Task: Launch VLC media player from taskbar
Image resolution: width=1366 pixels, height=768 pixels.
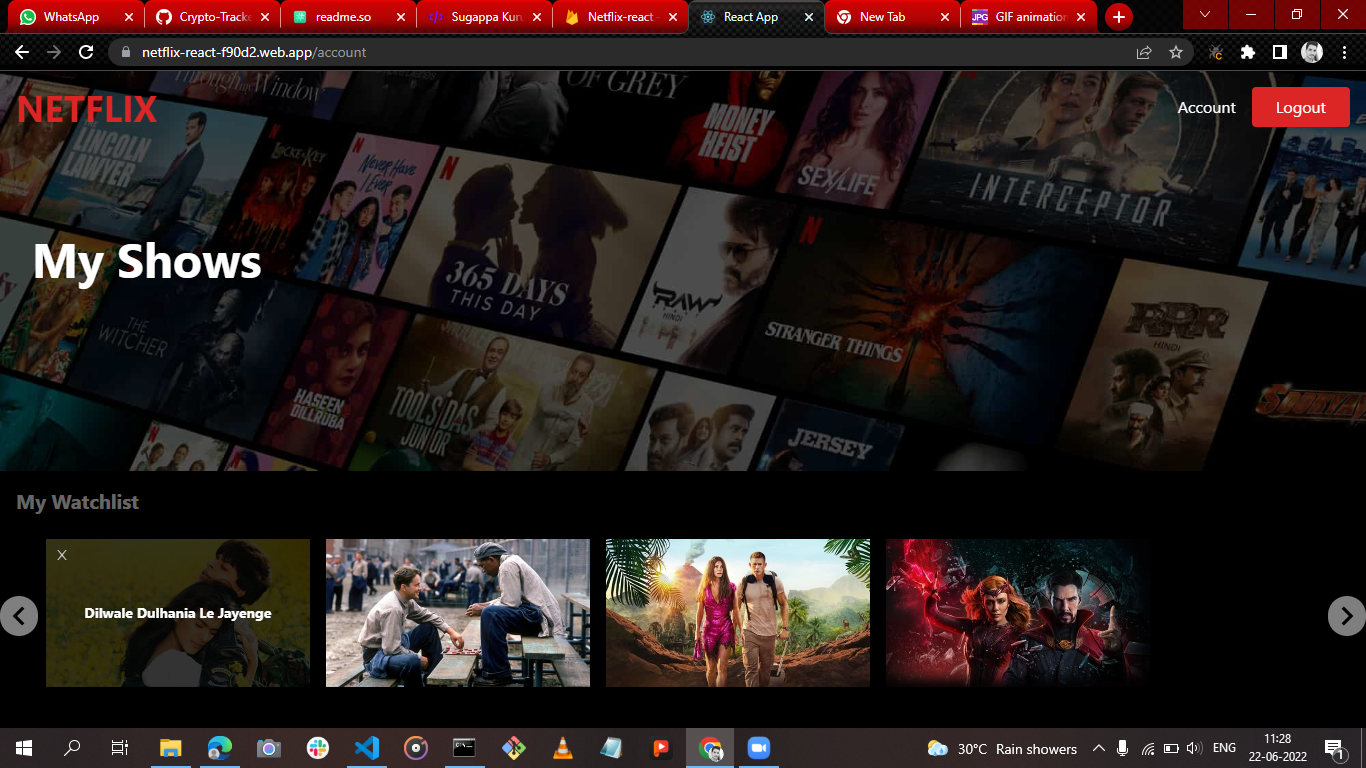Action: 563,748
